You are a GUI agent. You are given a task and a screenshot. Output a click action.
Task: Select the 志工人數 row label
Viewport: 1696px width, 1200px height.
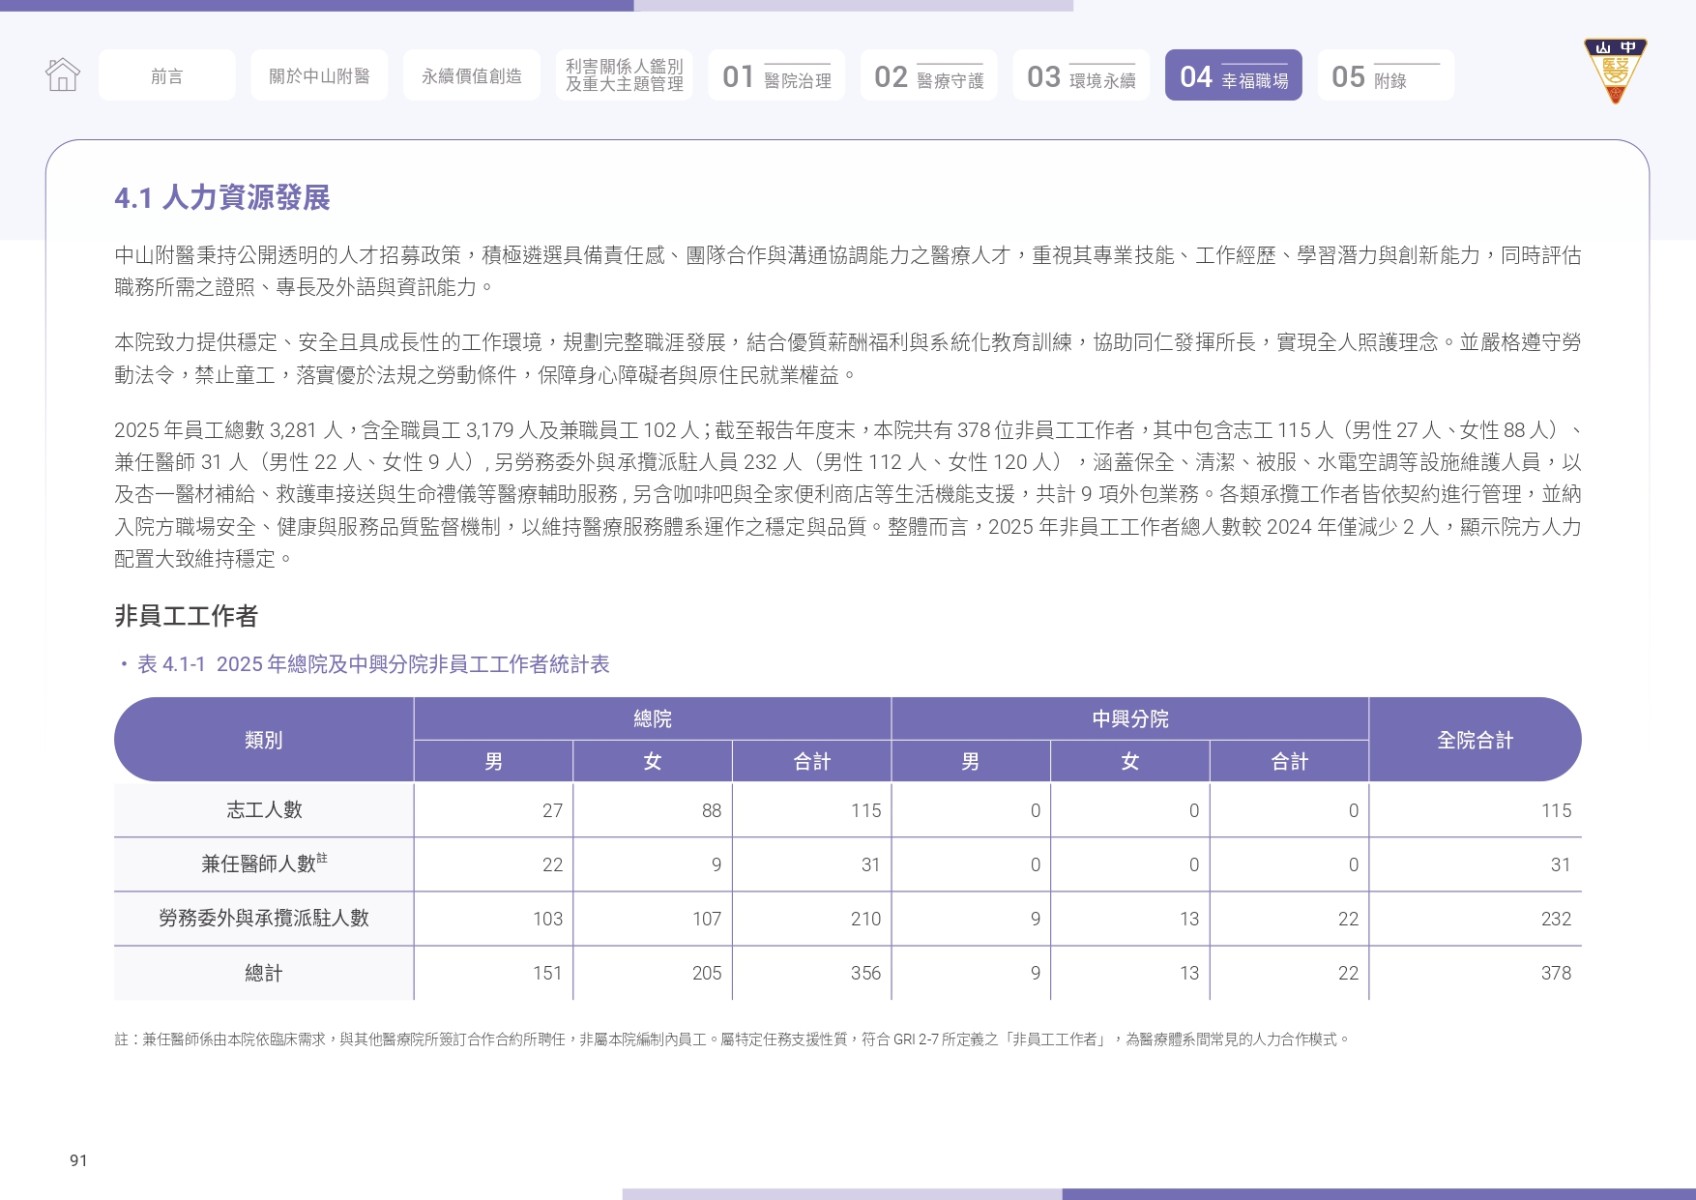[x=264, y=810]
